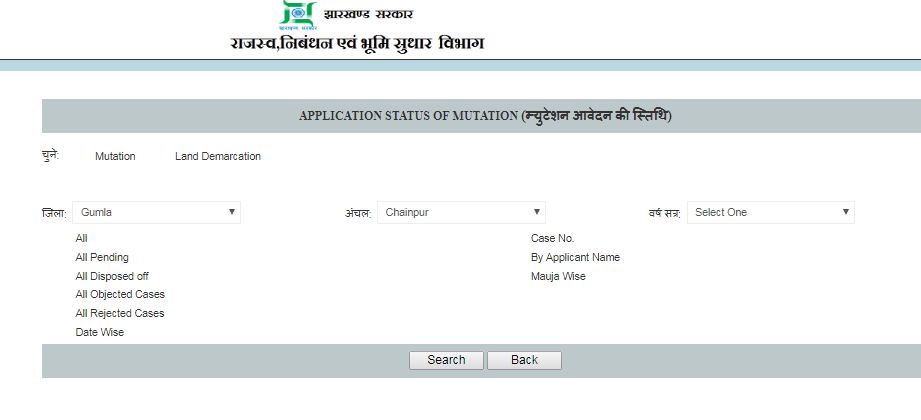The image size is (921, 420).
Task: Choose the Mauja Wise search option
Action: pyautogui.click(x=558, y=276)
